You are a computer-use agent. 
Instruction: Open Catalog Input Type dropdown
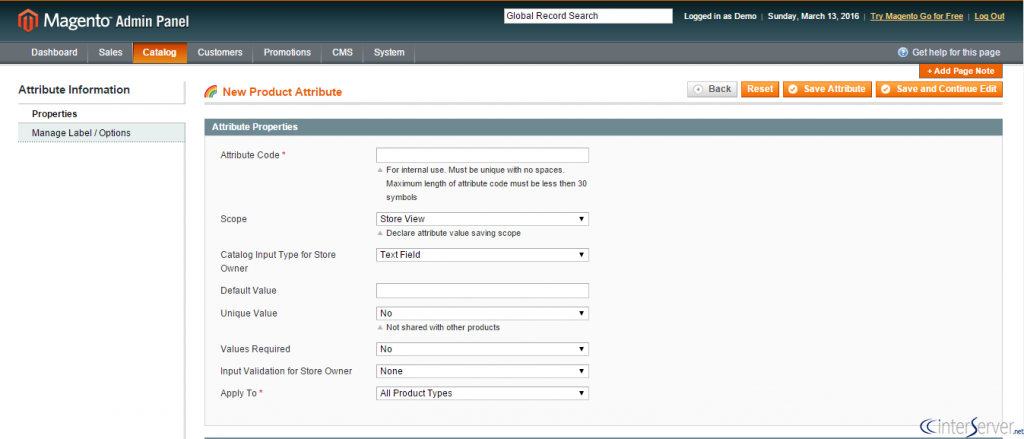[x=482, y=255]
